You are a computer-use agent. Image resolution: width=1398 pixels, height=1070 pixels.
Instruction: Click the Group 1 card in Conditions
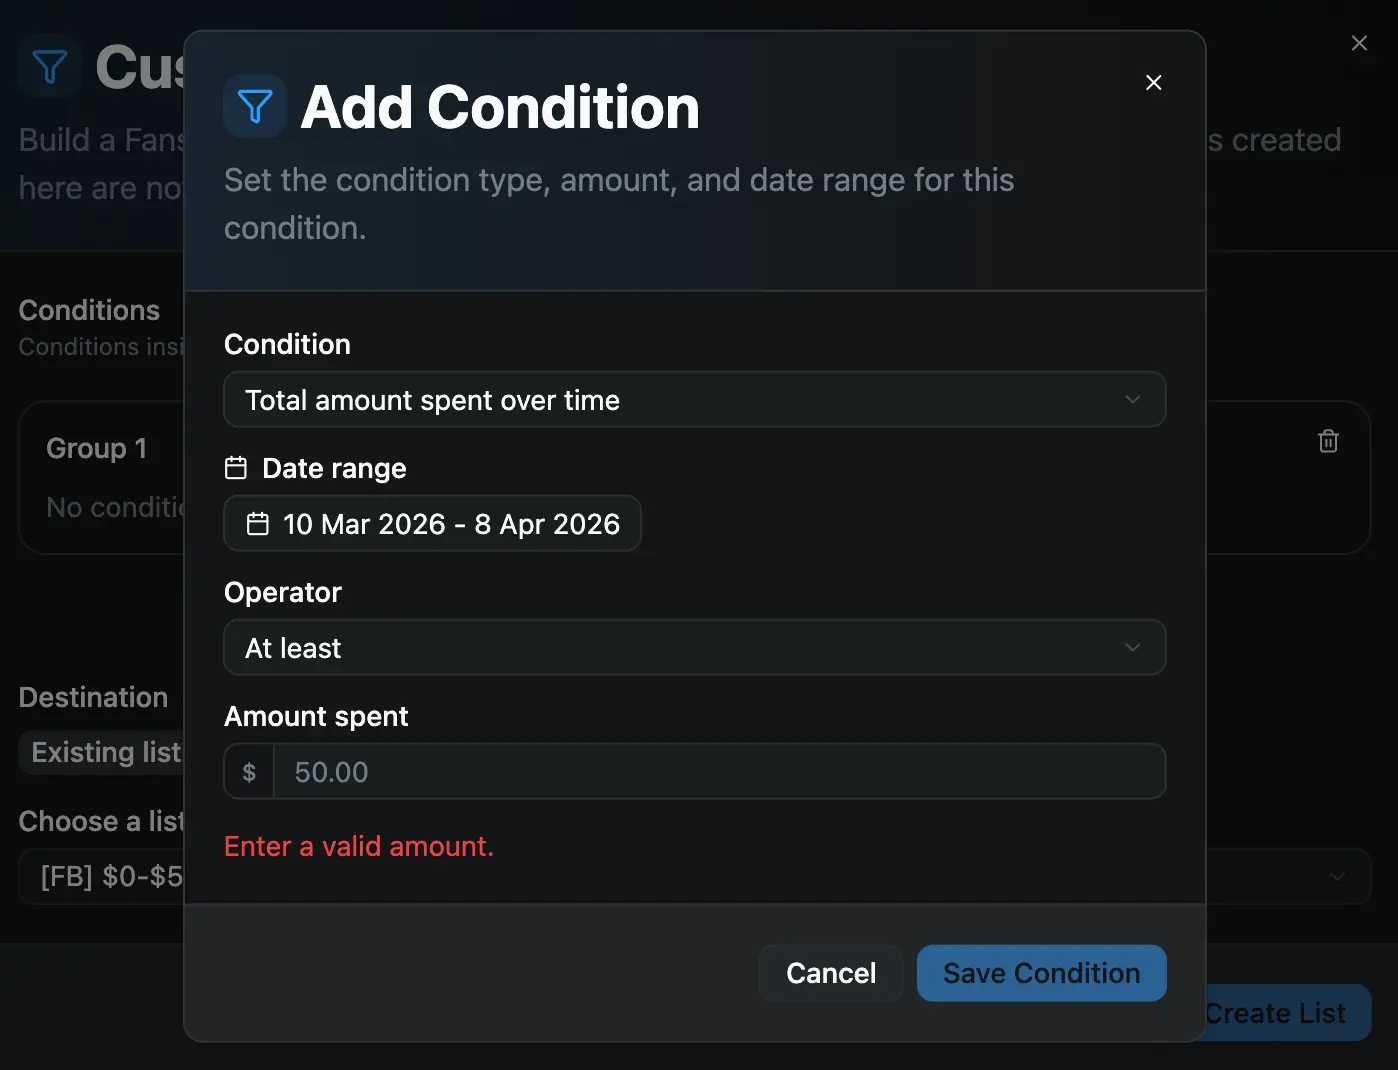tap(100, 478)
